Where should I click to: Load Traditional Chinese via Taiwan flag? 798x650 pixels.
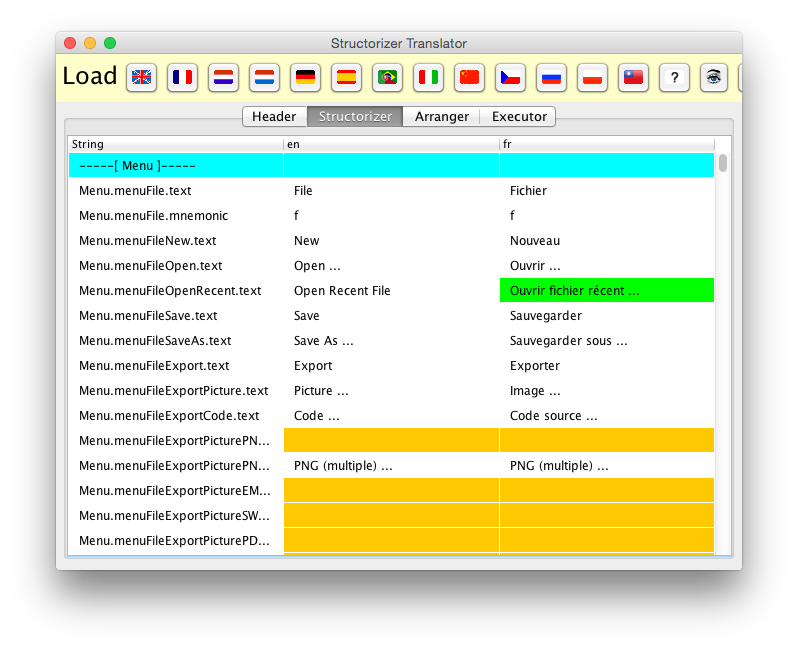[633, 77]
